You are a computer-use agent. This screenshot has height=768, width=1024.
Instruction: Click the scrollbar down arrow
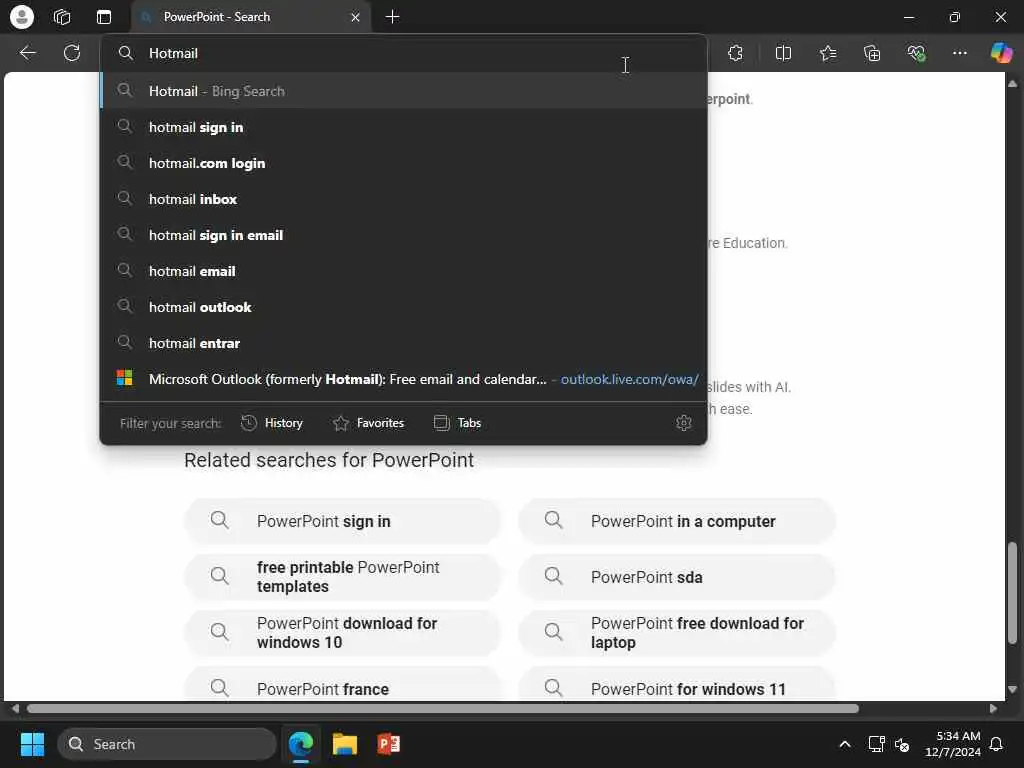[1012, 689]
